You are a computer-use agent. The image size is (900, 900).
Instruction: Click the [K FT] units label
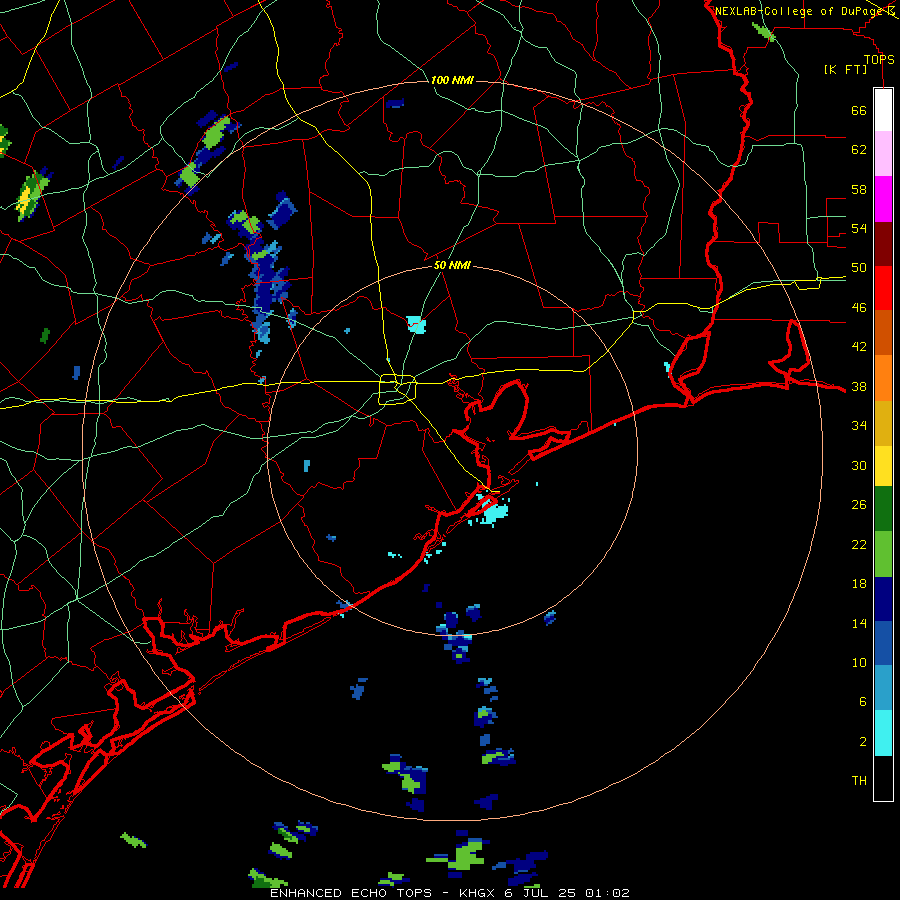click(845, 69)
